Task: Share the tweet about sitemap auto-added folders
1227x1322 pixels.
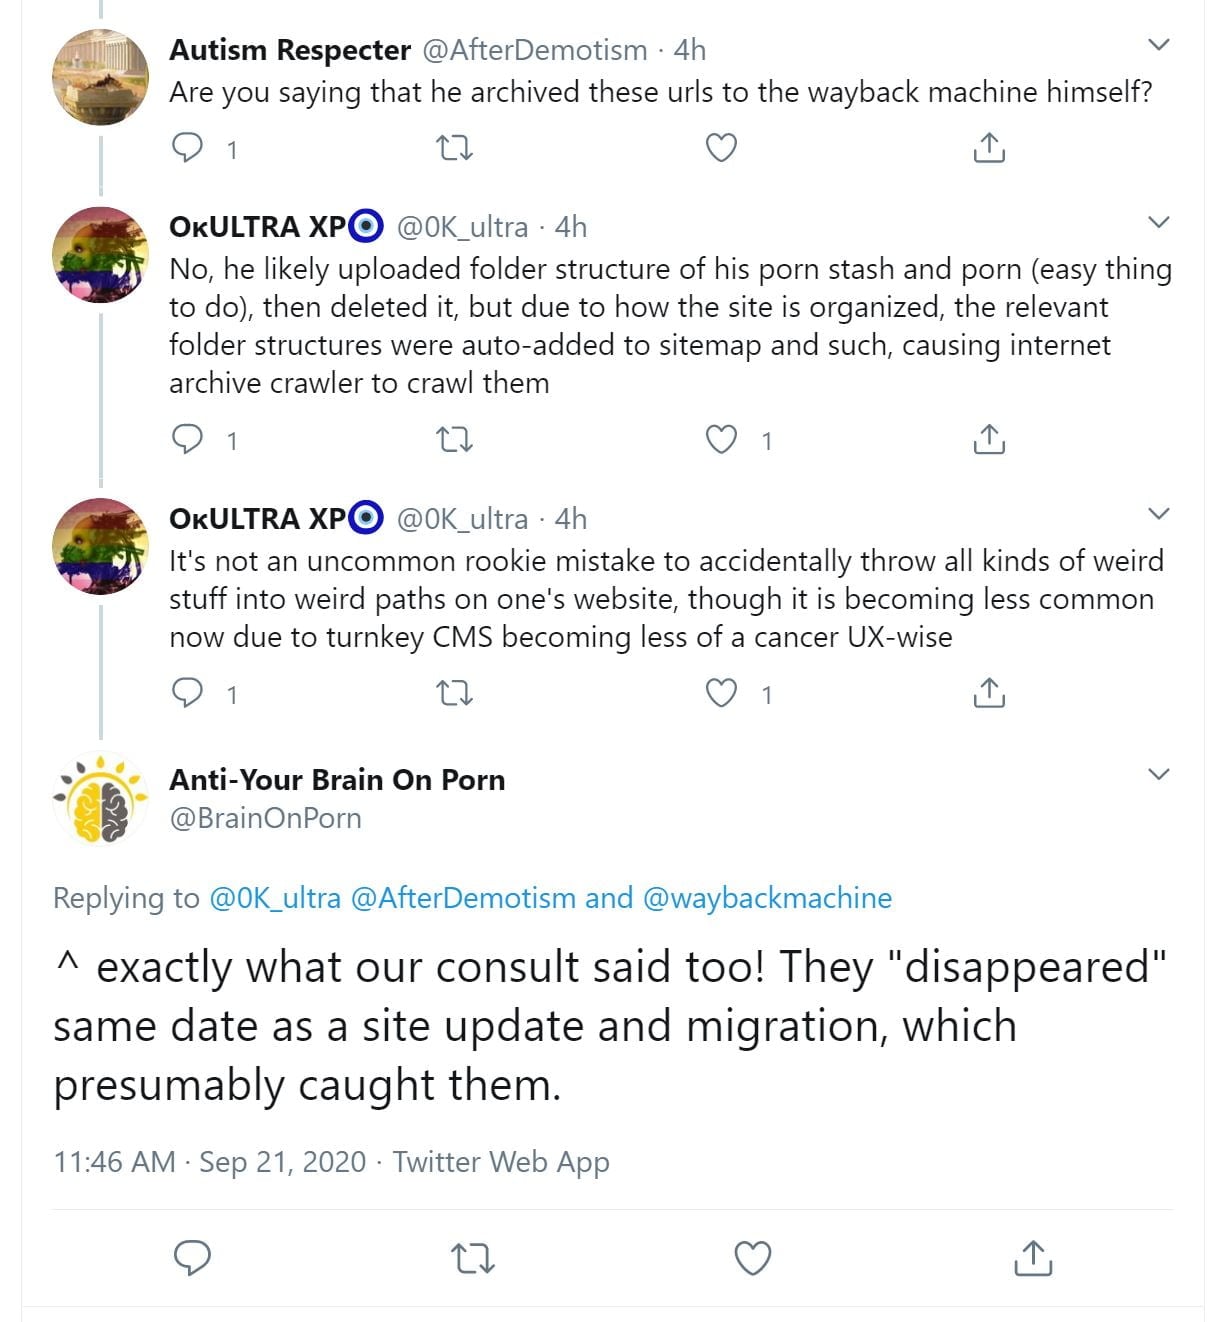Action: 988,440
